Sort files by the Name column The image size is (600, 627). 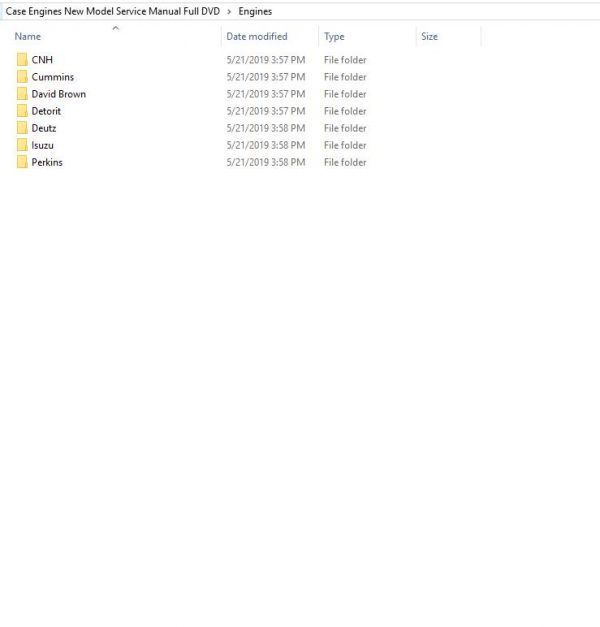pyautogui.click(x=28, y=36)
